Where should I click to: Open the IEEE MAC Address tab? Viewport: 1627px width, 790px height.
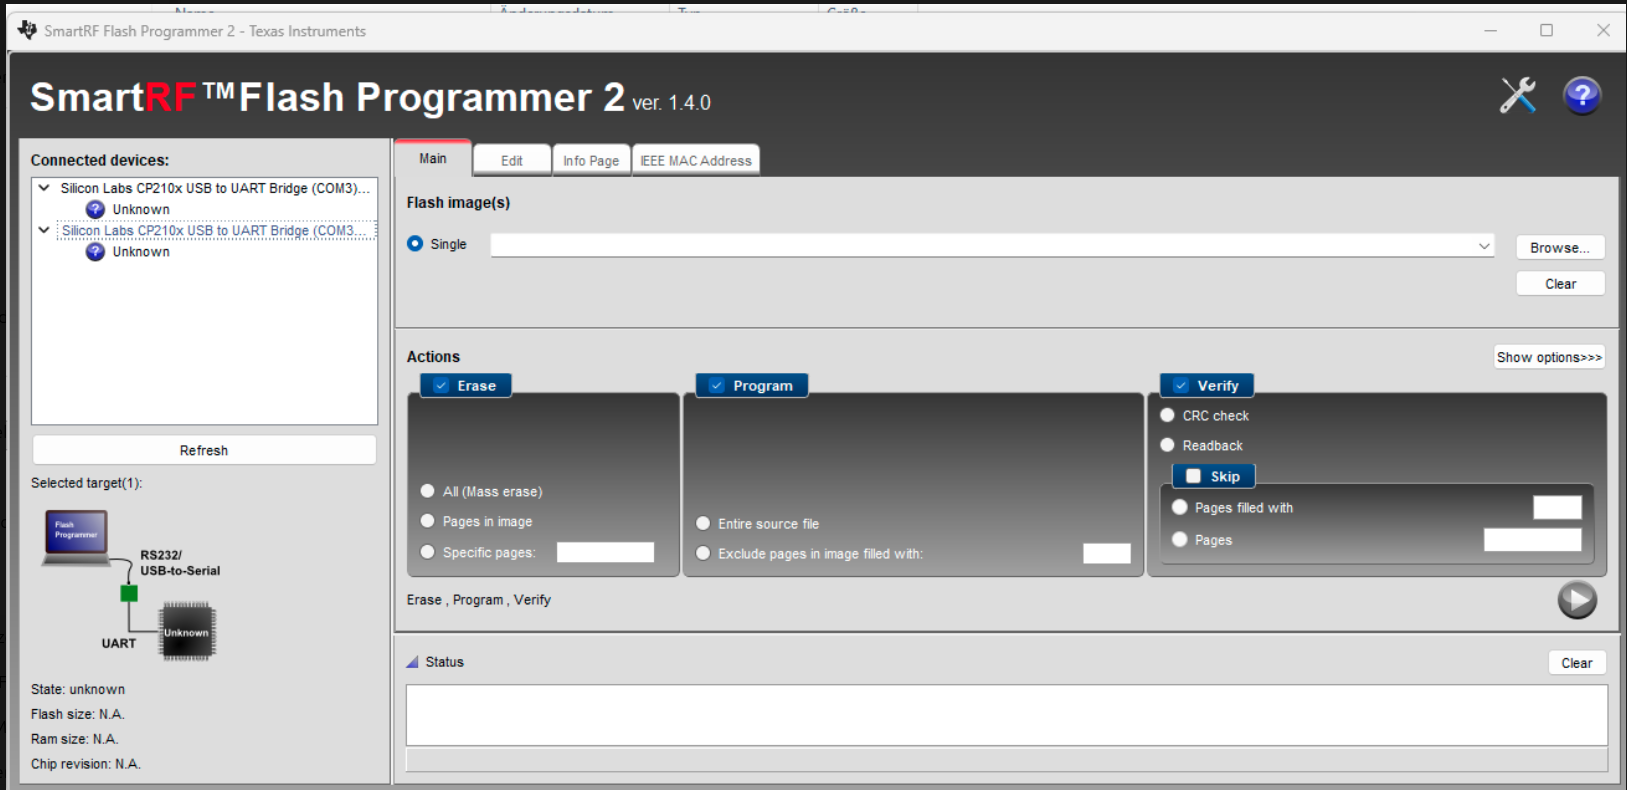click(695, 161)
